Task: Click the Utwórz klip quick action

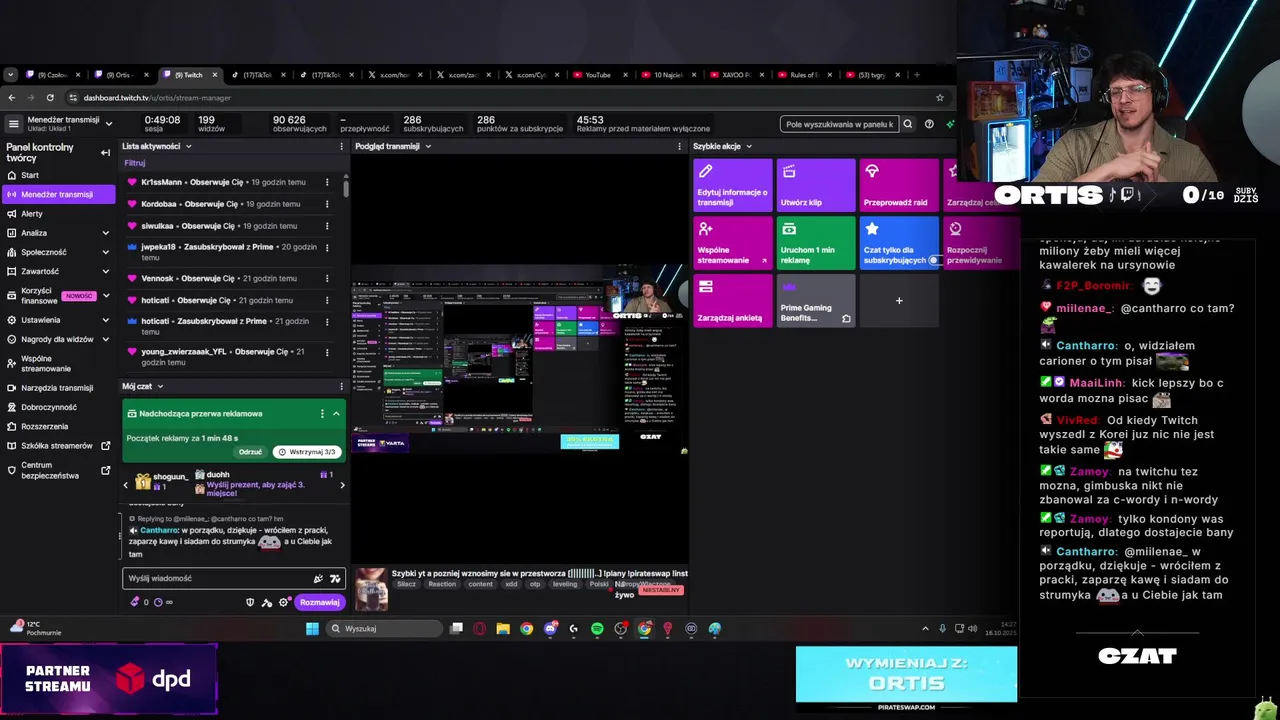Action: (x=816, y=185)
